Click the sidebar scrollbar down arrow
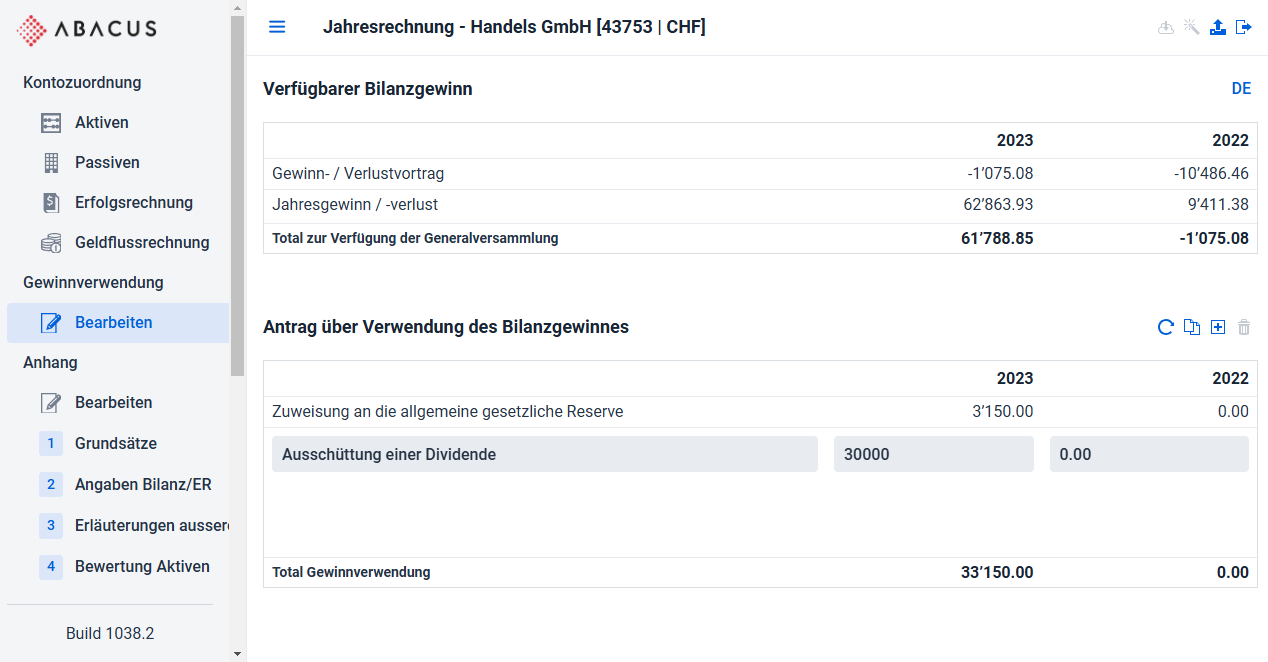The height and width of the screenshot is (662, 1268). tap(237, 654)
